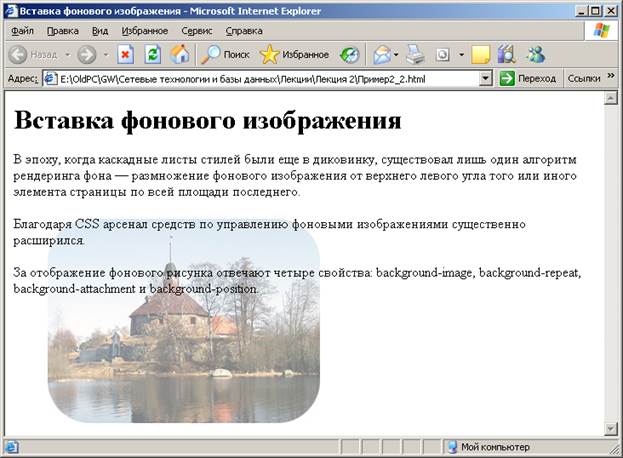Open the Forward button history dropdown arrow
The width and height of the screenshot is (623, 458).
(x=106, y=54)
